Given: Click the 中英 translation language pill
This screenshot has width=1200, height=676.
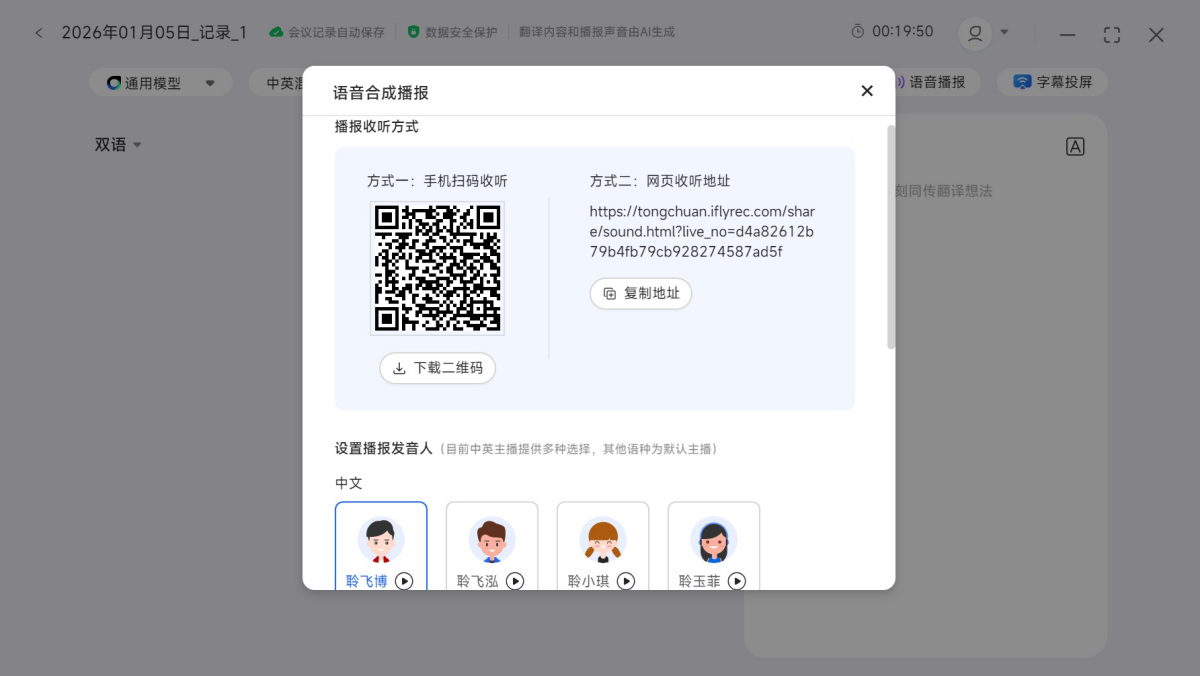Looking at the screenshot, I should point(283,82).
